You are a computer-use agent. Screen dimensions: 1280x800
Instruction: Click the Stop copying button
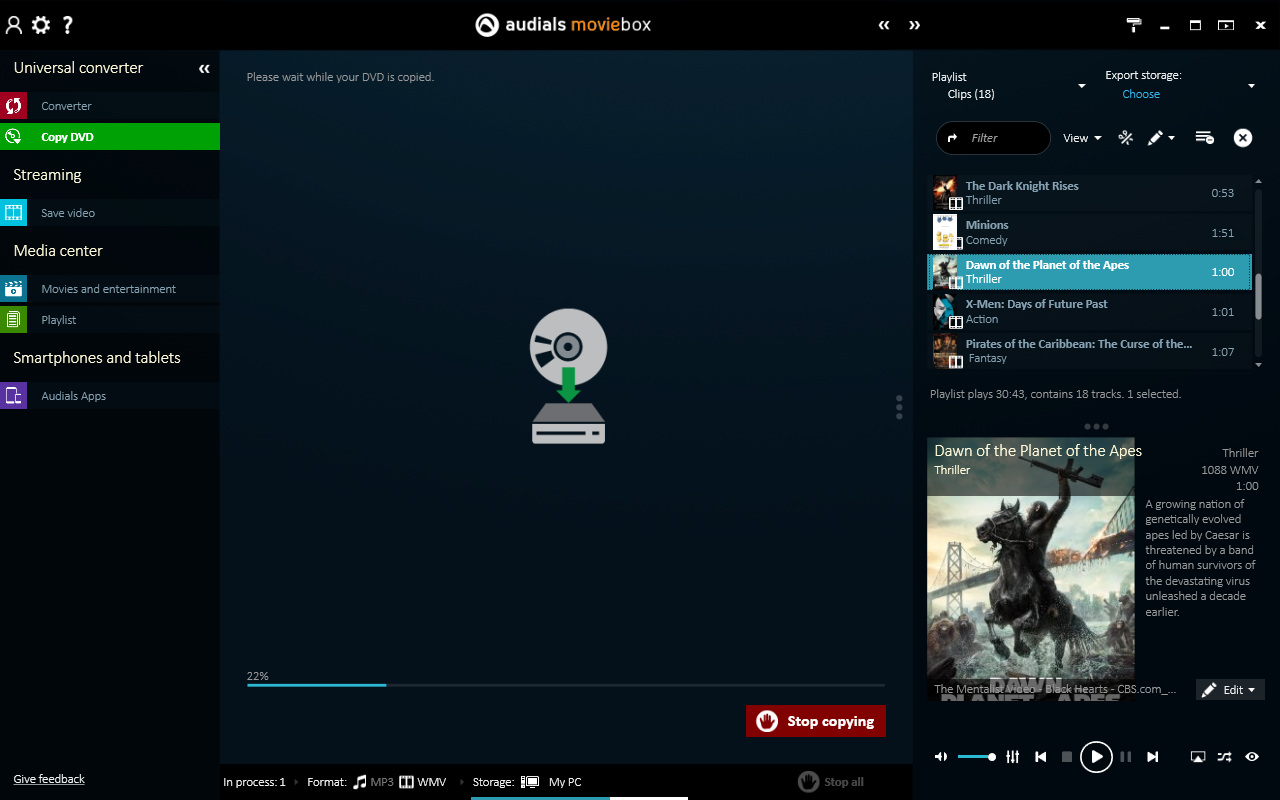[815, 721]
